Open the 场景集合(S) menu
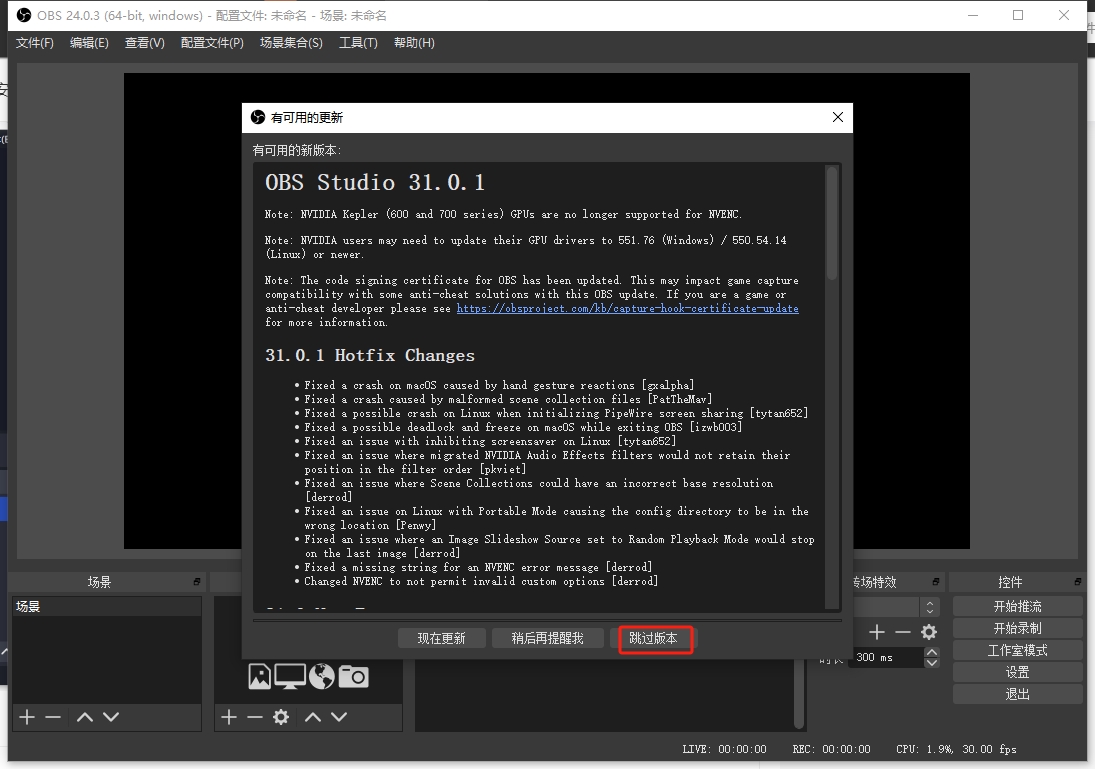Viewport: 1095px width, 769px height. [291, 43]
